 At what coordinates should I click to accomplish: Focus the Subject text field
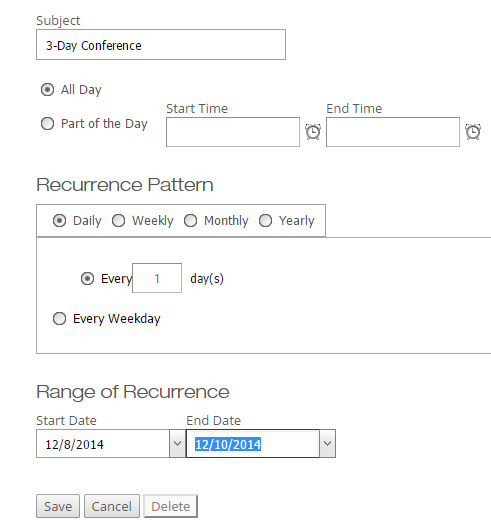tap(161, 45)
